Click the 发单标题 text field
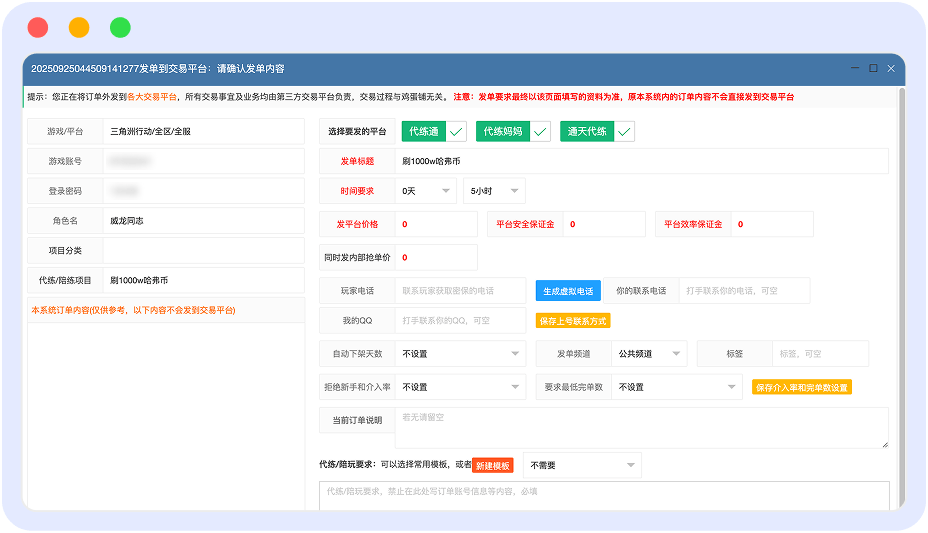This screenshot has width=928, height=533. tap(640, 161)
